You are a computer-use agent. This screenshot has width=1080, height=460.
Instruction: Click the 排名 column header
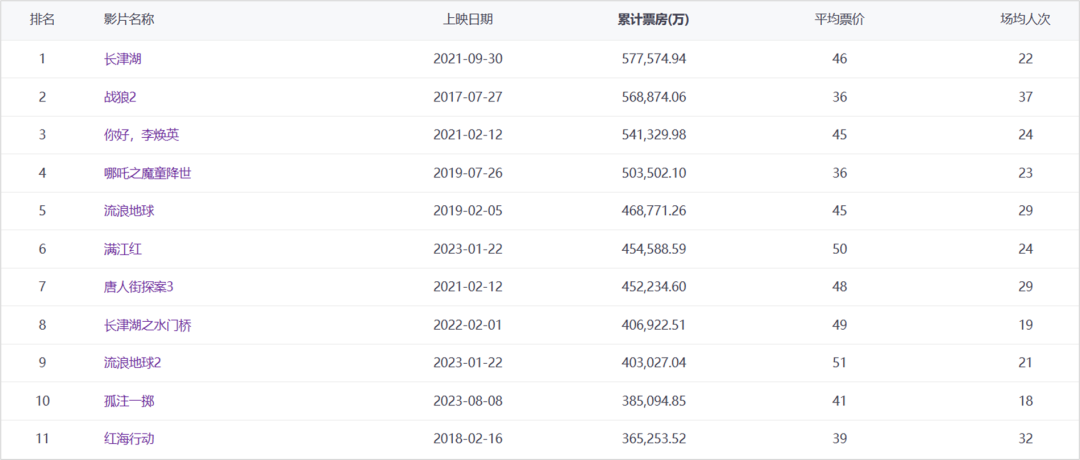[x=42, y=20]
